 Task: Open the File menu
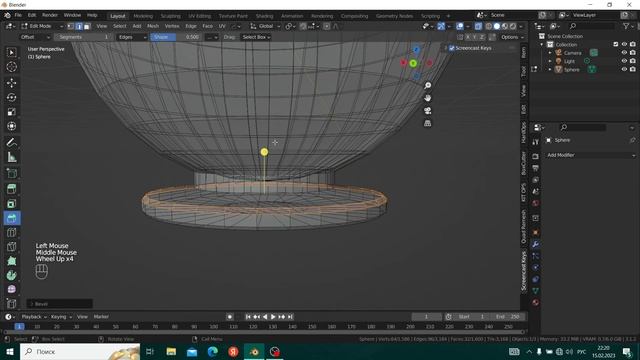coord(18,15)
